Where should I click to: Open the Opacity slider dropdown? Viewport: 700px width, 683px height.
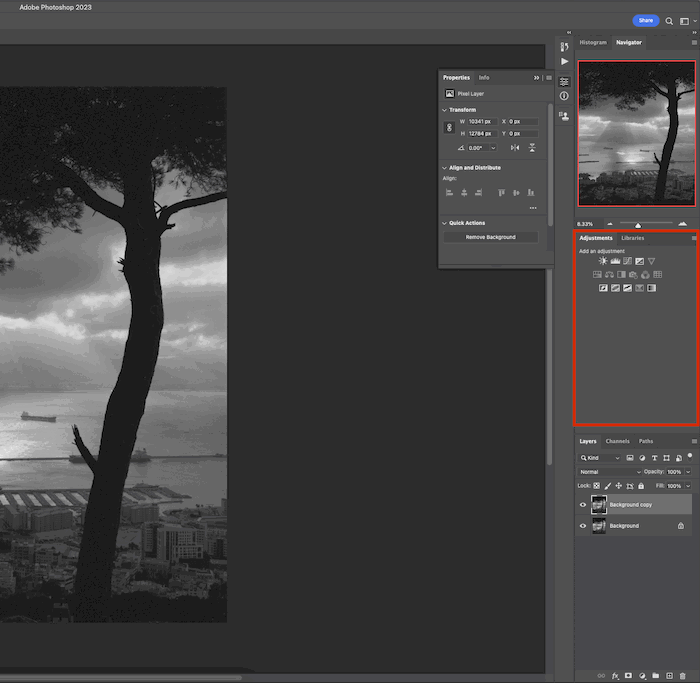[688, 472]
